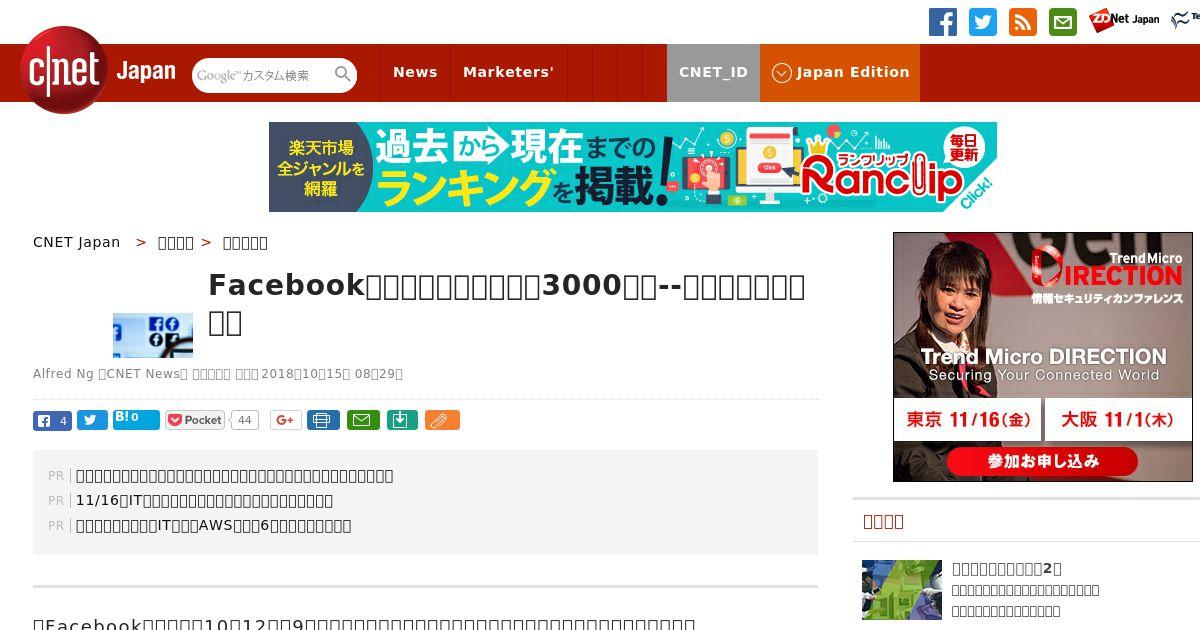
Task: Print the article with printer icon
Action: (322, 420)
